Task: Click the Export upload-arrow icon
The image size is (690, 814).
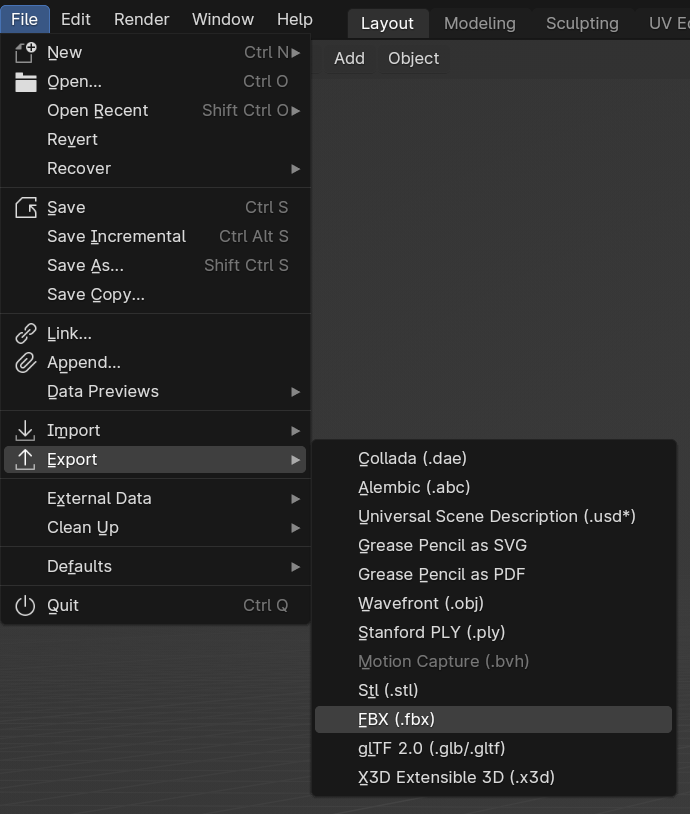Action: click(x=25, y=459)
